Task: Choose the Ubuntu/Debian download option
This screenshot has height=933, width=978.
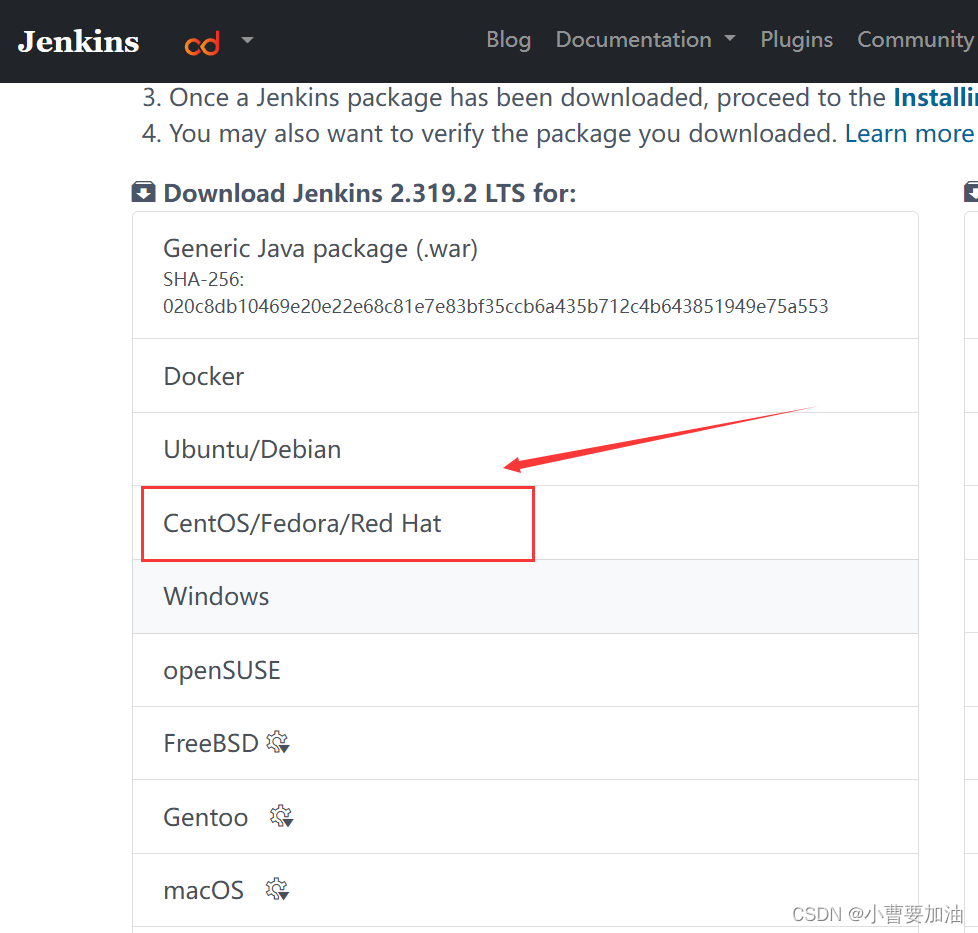Action: click(x=525, y=449)
